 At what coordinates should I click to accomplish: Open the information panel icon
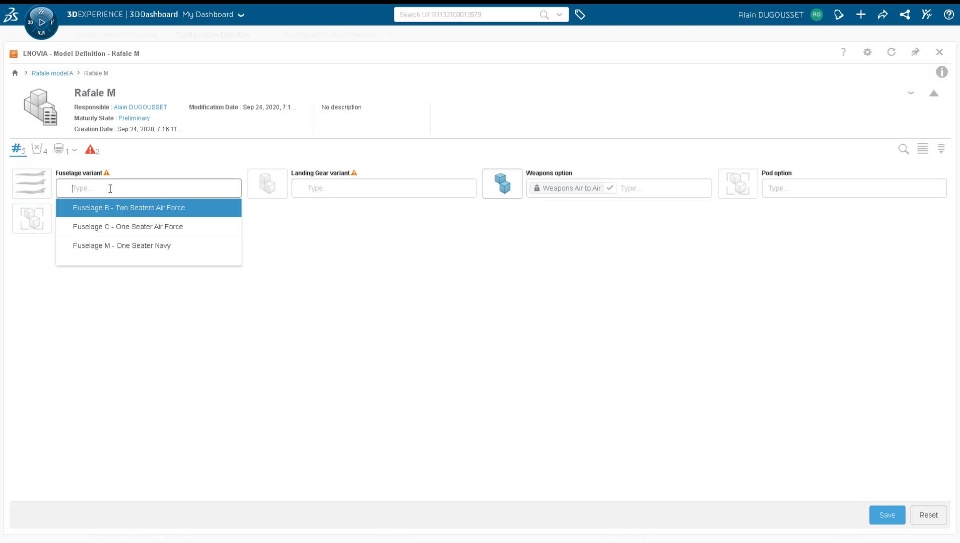pyautogui.click(x=942, y=72)
